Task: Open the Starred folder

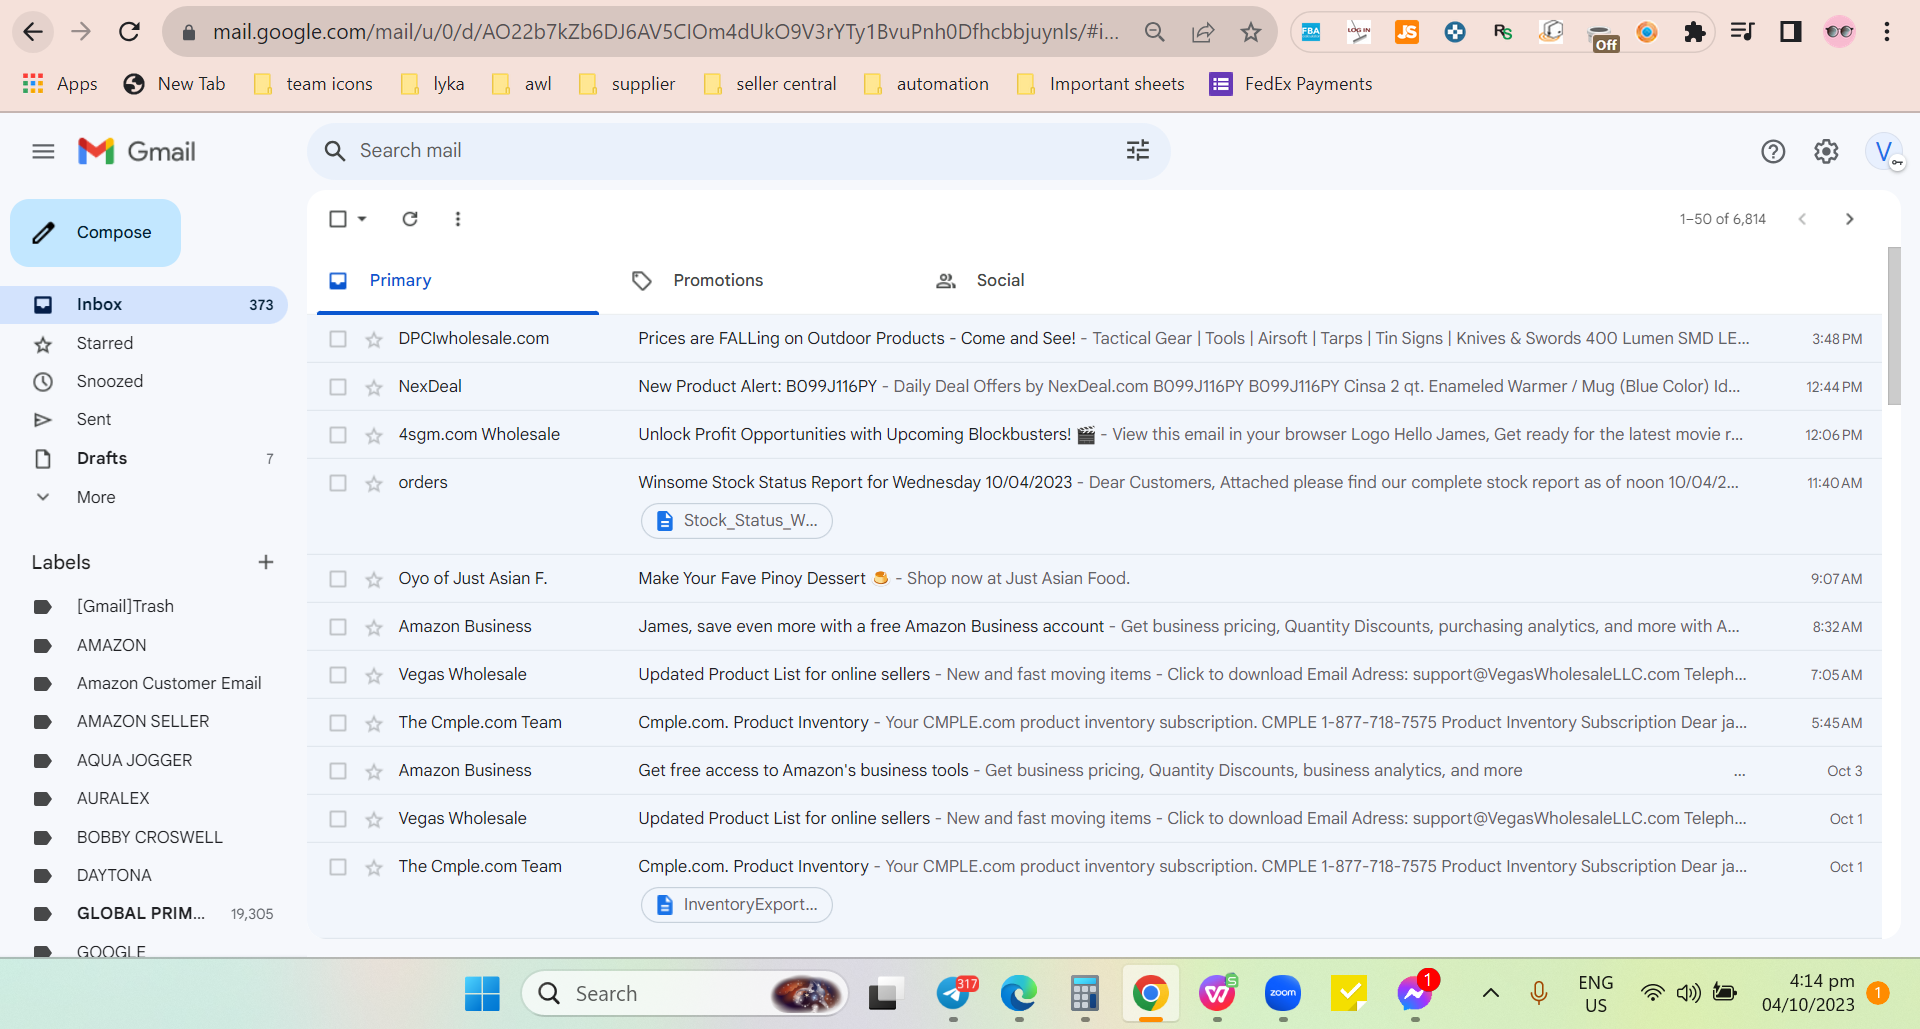Action: click(144, 343)
